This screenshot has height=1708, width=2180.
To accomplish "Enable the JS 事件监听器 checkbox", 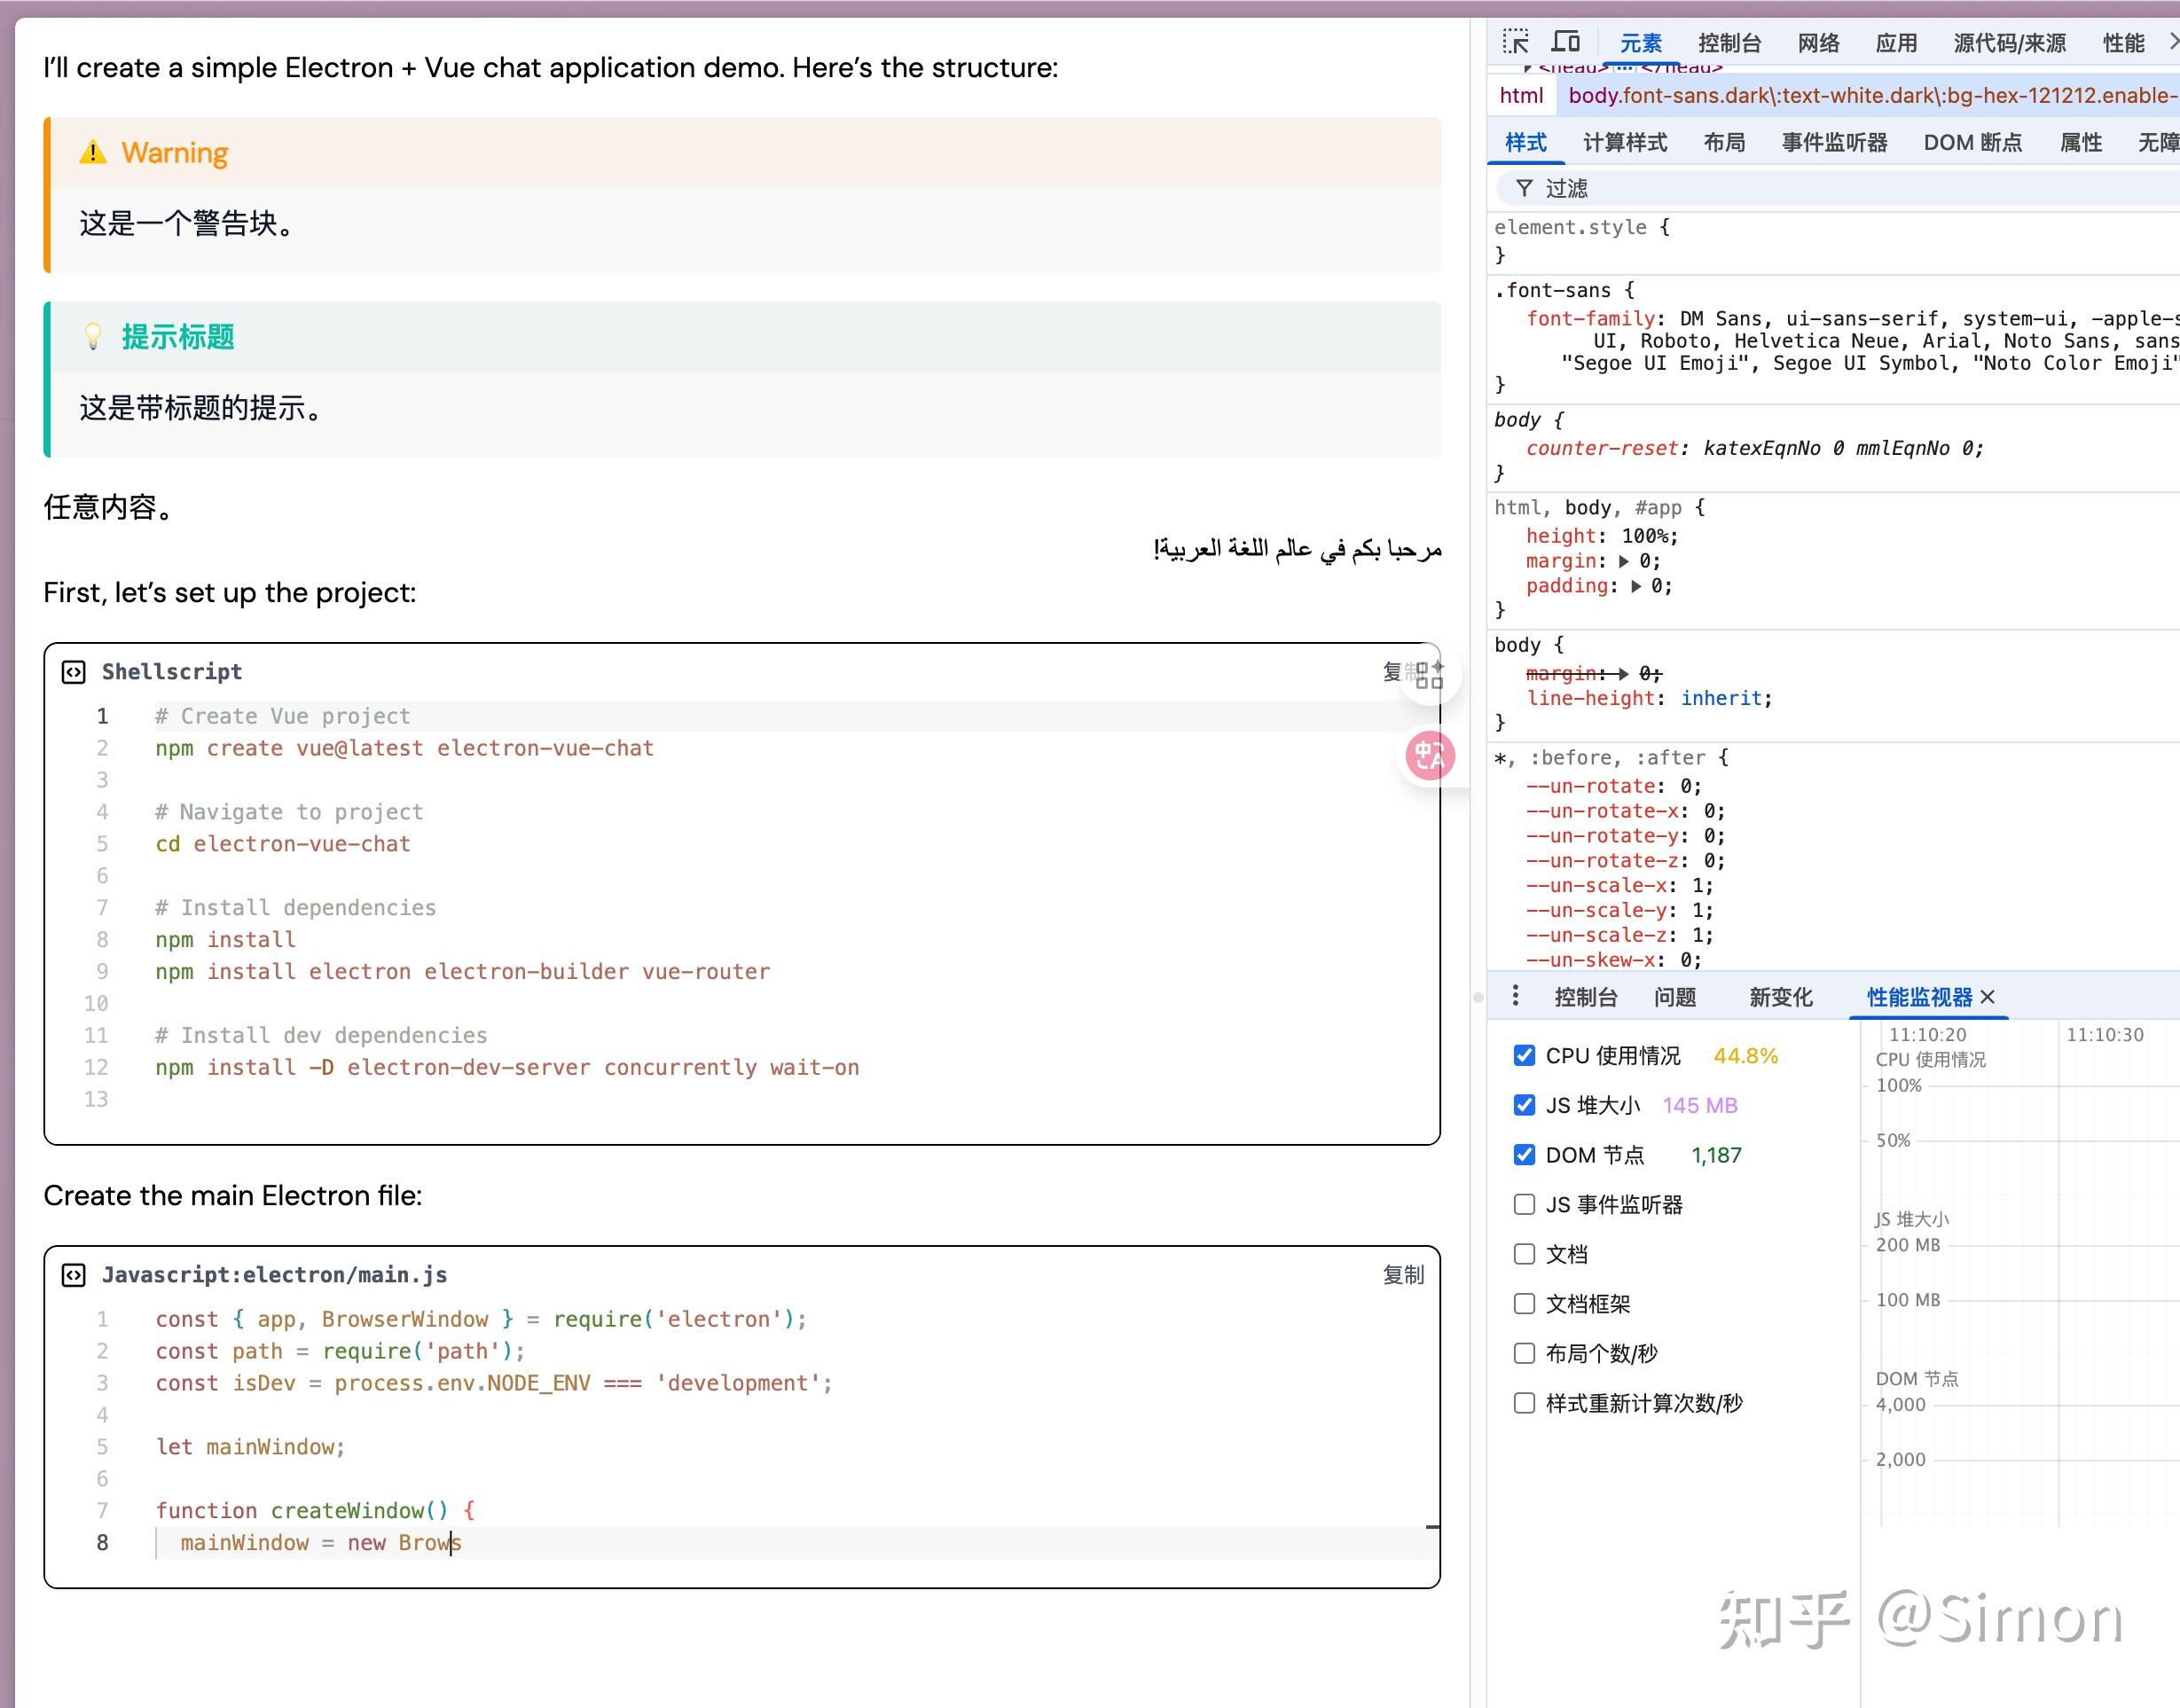I will pos(1524,1204).
